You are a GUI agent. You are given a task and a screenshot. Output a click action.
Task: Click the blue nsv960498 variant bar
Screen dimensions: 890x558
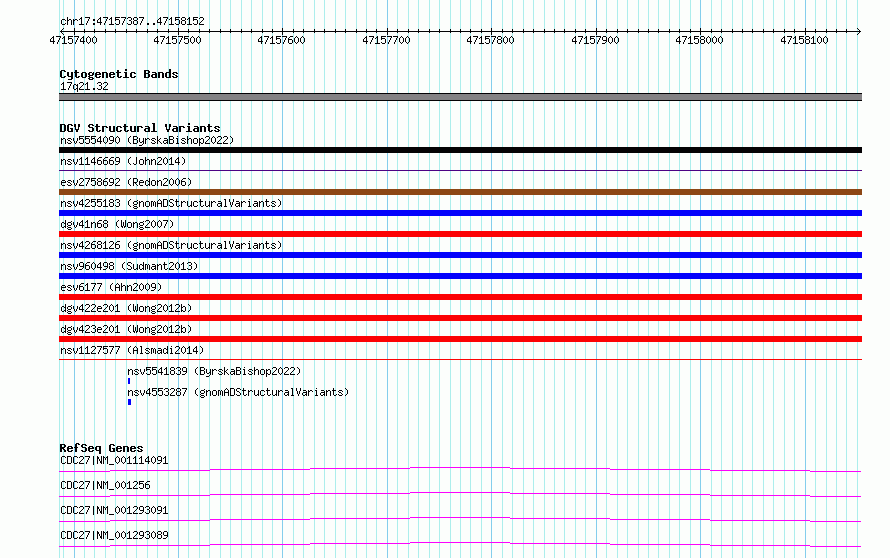tap(460, 276)
